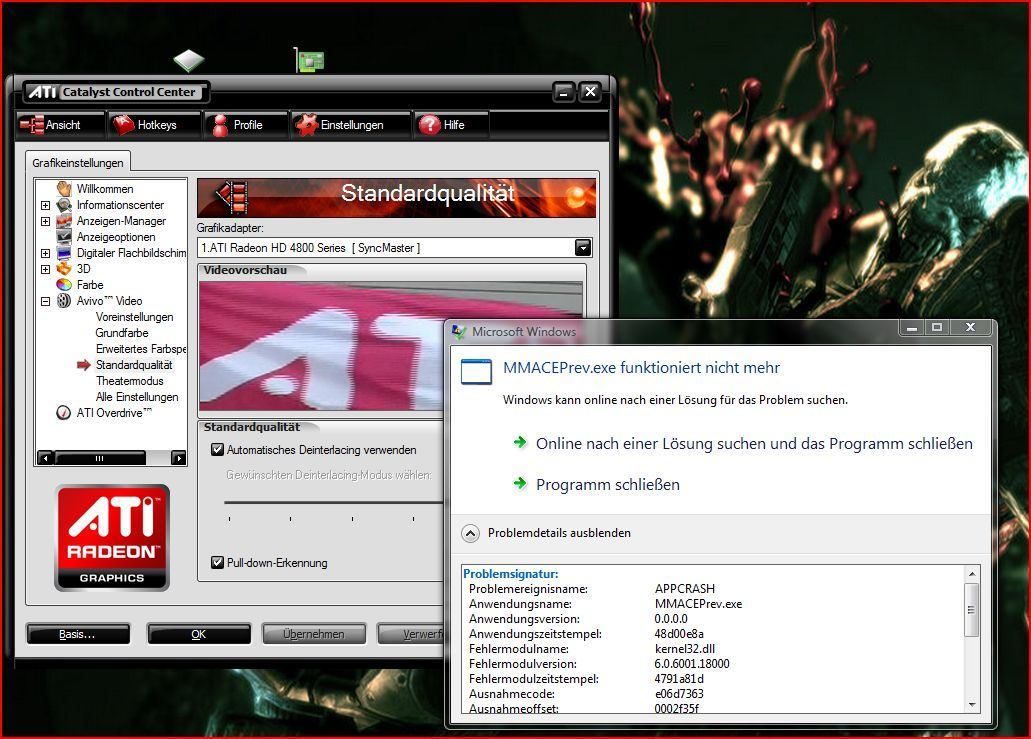Select Voreinstellungen under Avivo Video
Screen dimensions: 1031x739
(134, 317)
